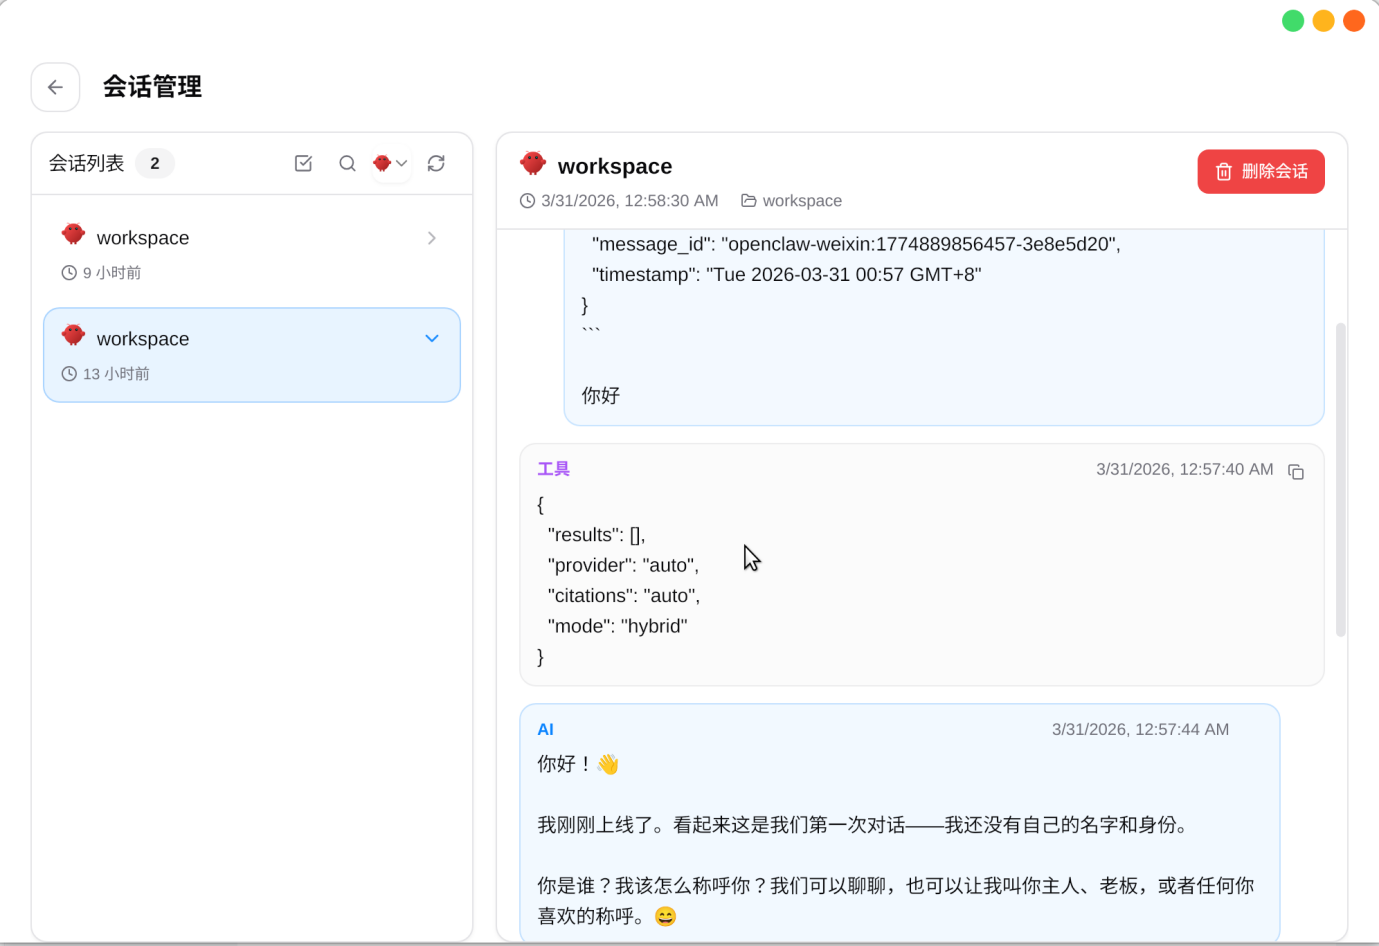
Task: Click the red agent icon of the 9 小时前 session
Action: click(73, 234)
